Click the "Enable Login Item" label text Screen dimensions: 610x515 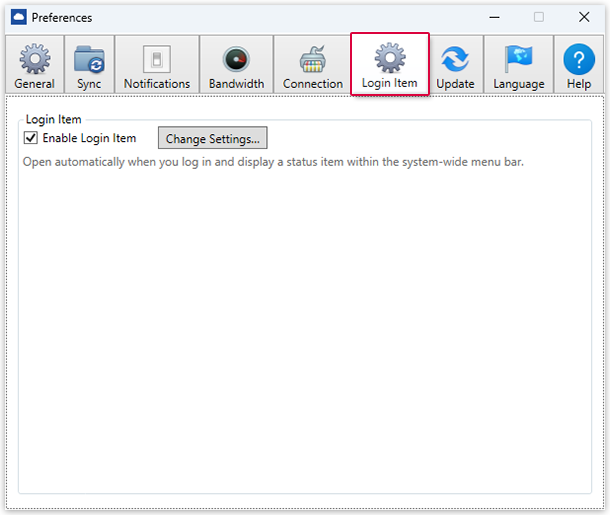coord(89,138)
